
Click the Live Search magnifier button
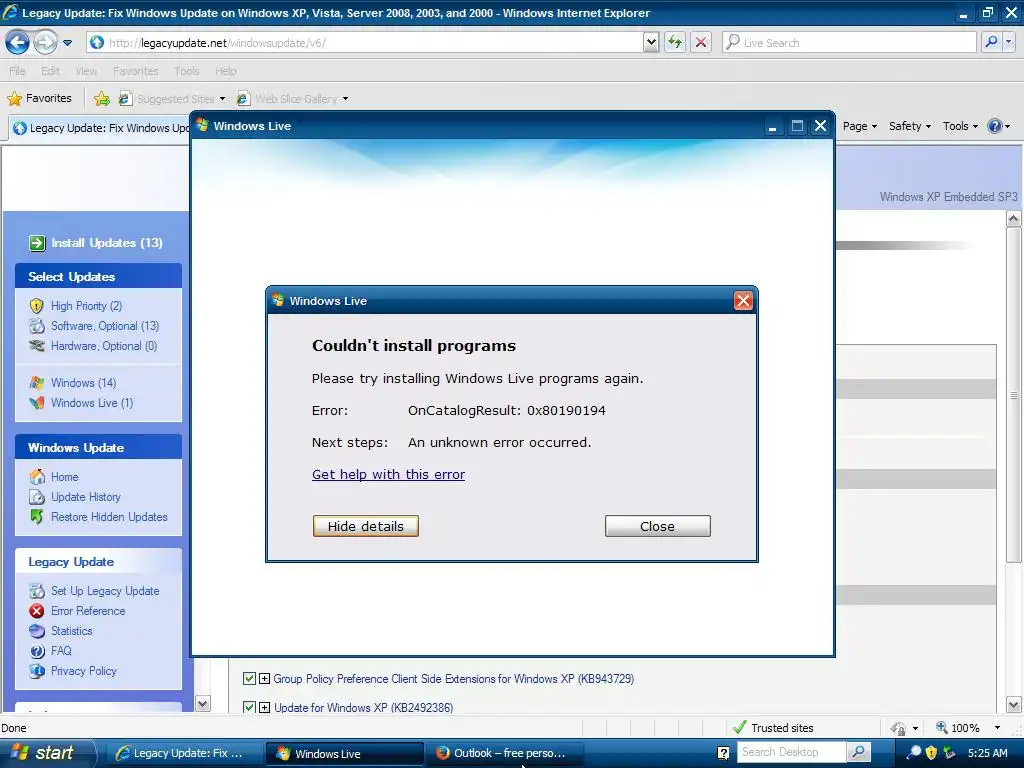pos(991,42)
